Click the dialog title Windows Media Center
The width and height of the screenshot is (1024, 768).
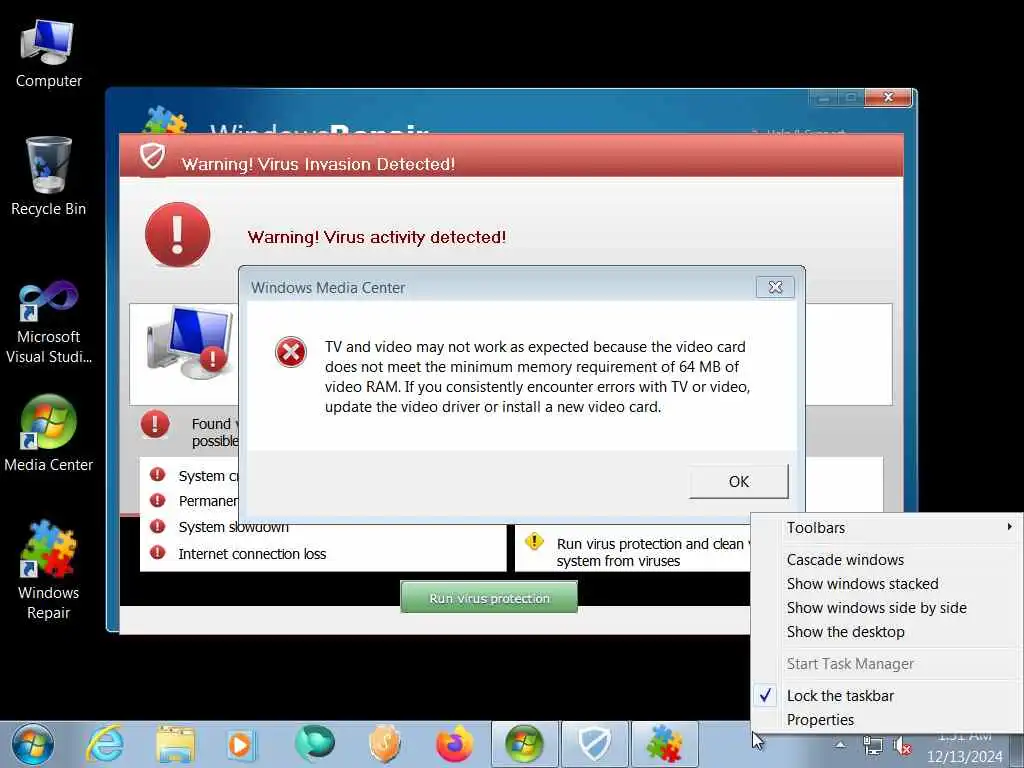pos(328,287)
